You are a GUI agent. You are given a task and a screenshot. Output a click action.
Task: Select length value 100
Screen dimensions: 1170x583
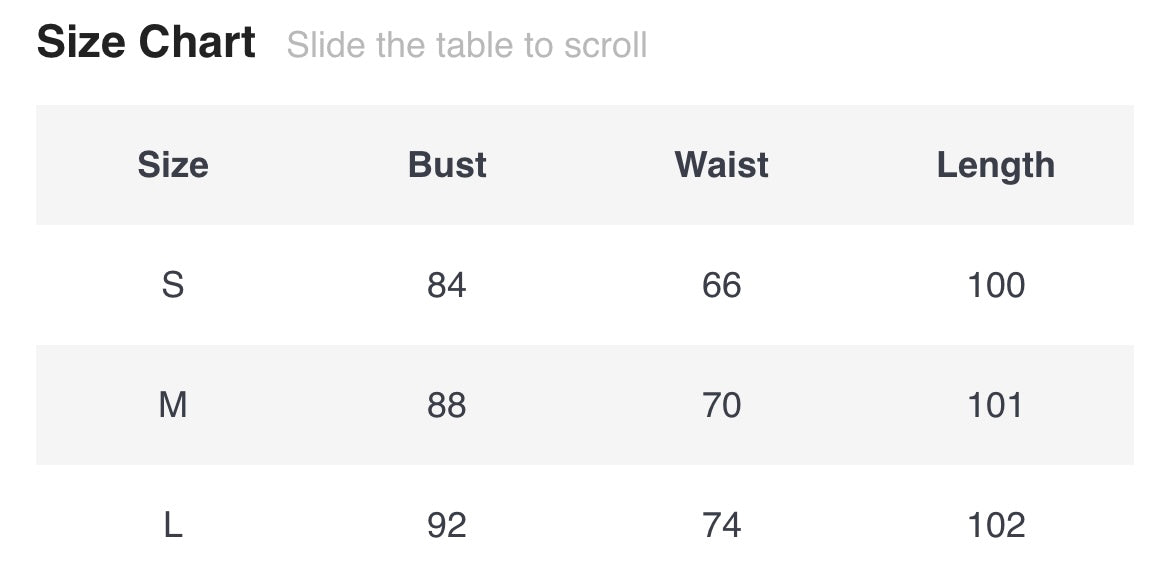996,286
